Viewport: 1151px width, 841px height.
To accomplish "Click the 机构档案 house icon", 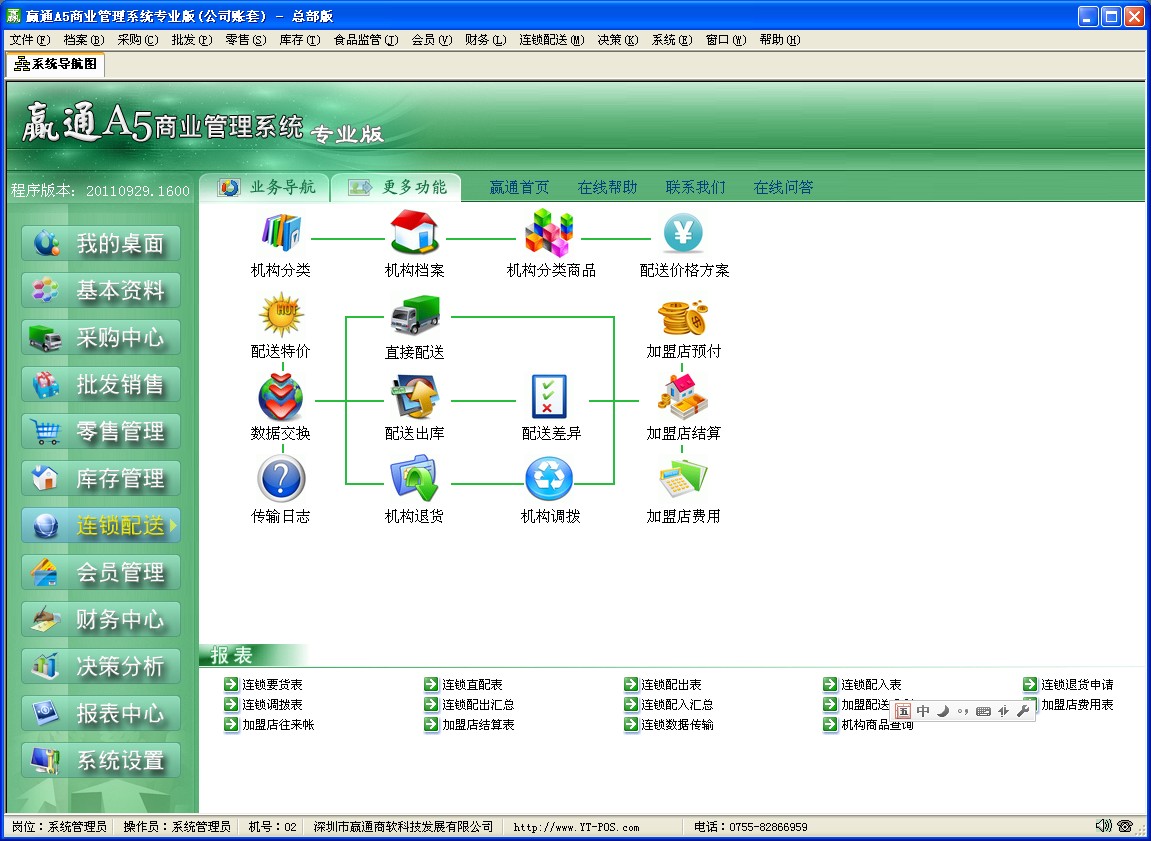I will (415, 236).
